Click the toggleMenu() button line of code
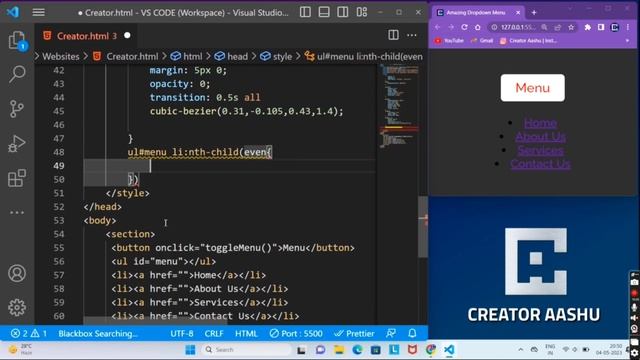The width and height of the screenshot is (640, 360). [x=233, y=248]
